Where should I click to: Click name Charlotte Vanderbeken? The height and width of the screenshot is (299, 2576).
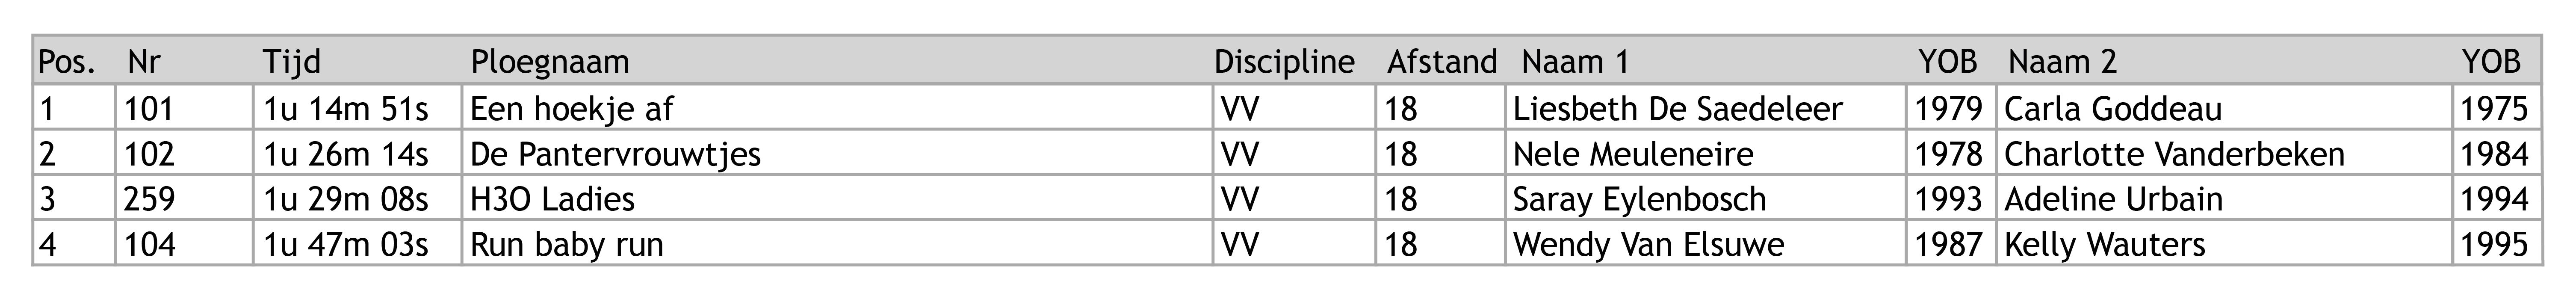click(x=2174, y=154)
